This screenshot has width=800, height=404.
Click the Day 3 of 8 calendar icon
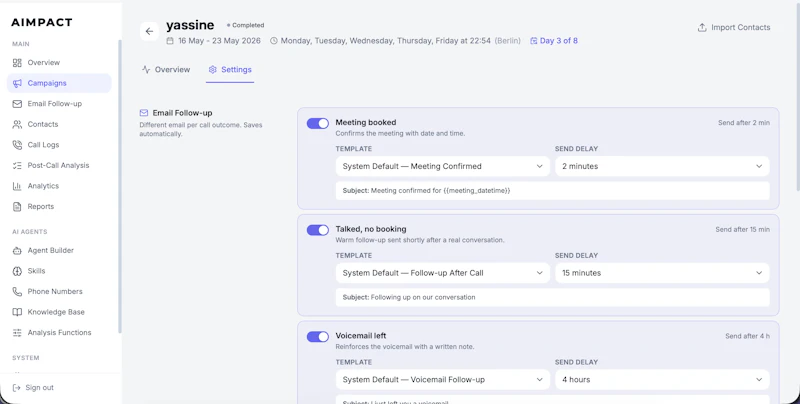(534, 41)
